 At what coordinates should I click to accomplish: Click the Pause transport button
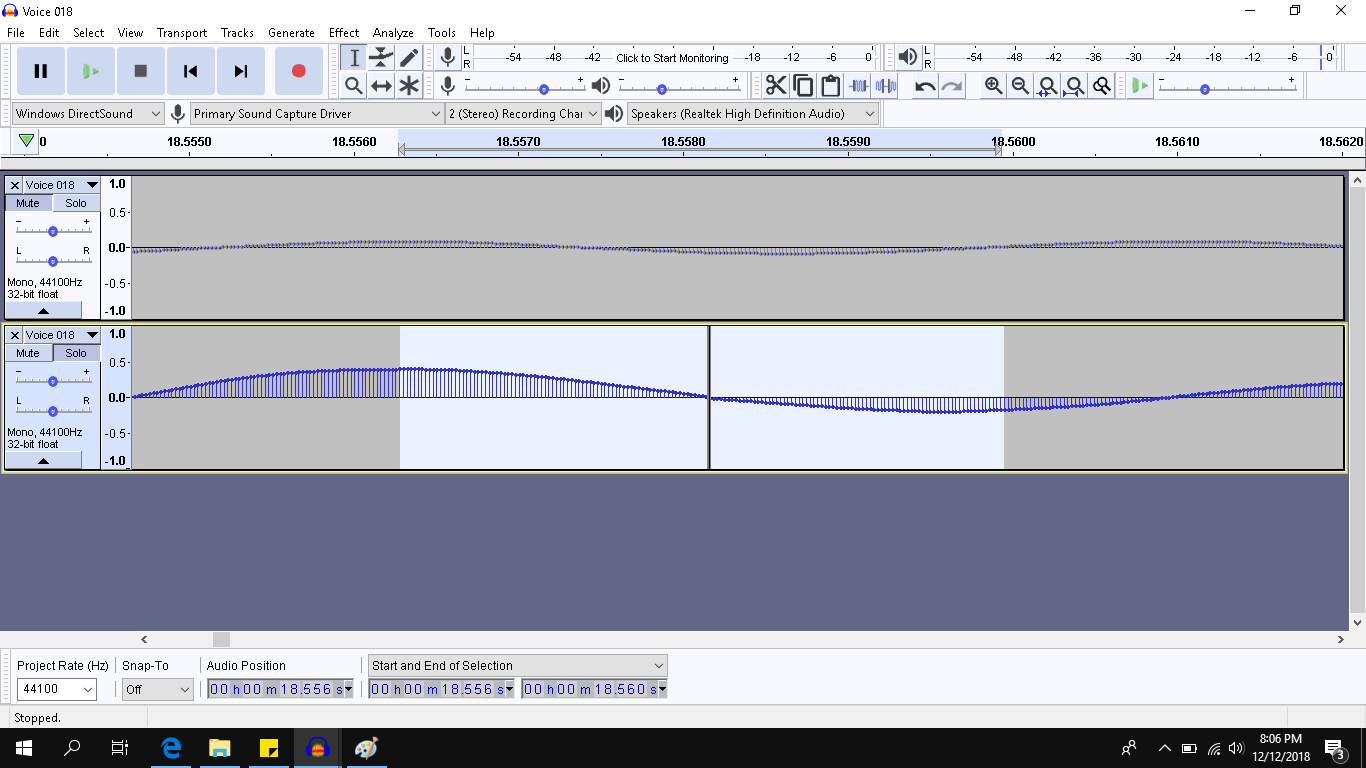coord(41,71)
